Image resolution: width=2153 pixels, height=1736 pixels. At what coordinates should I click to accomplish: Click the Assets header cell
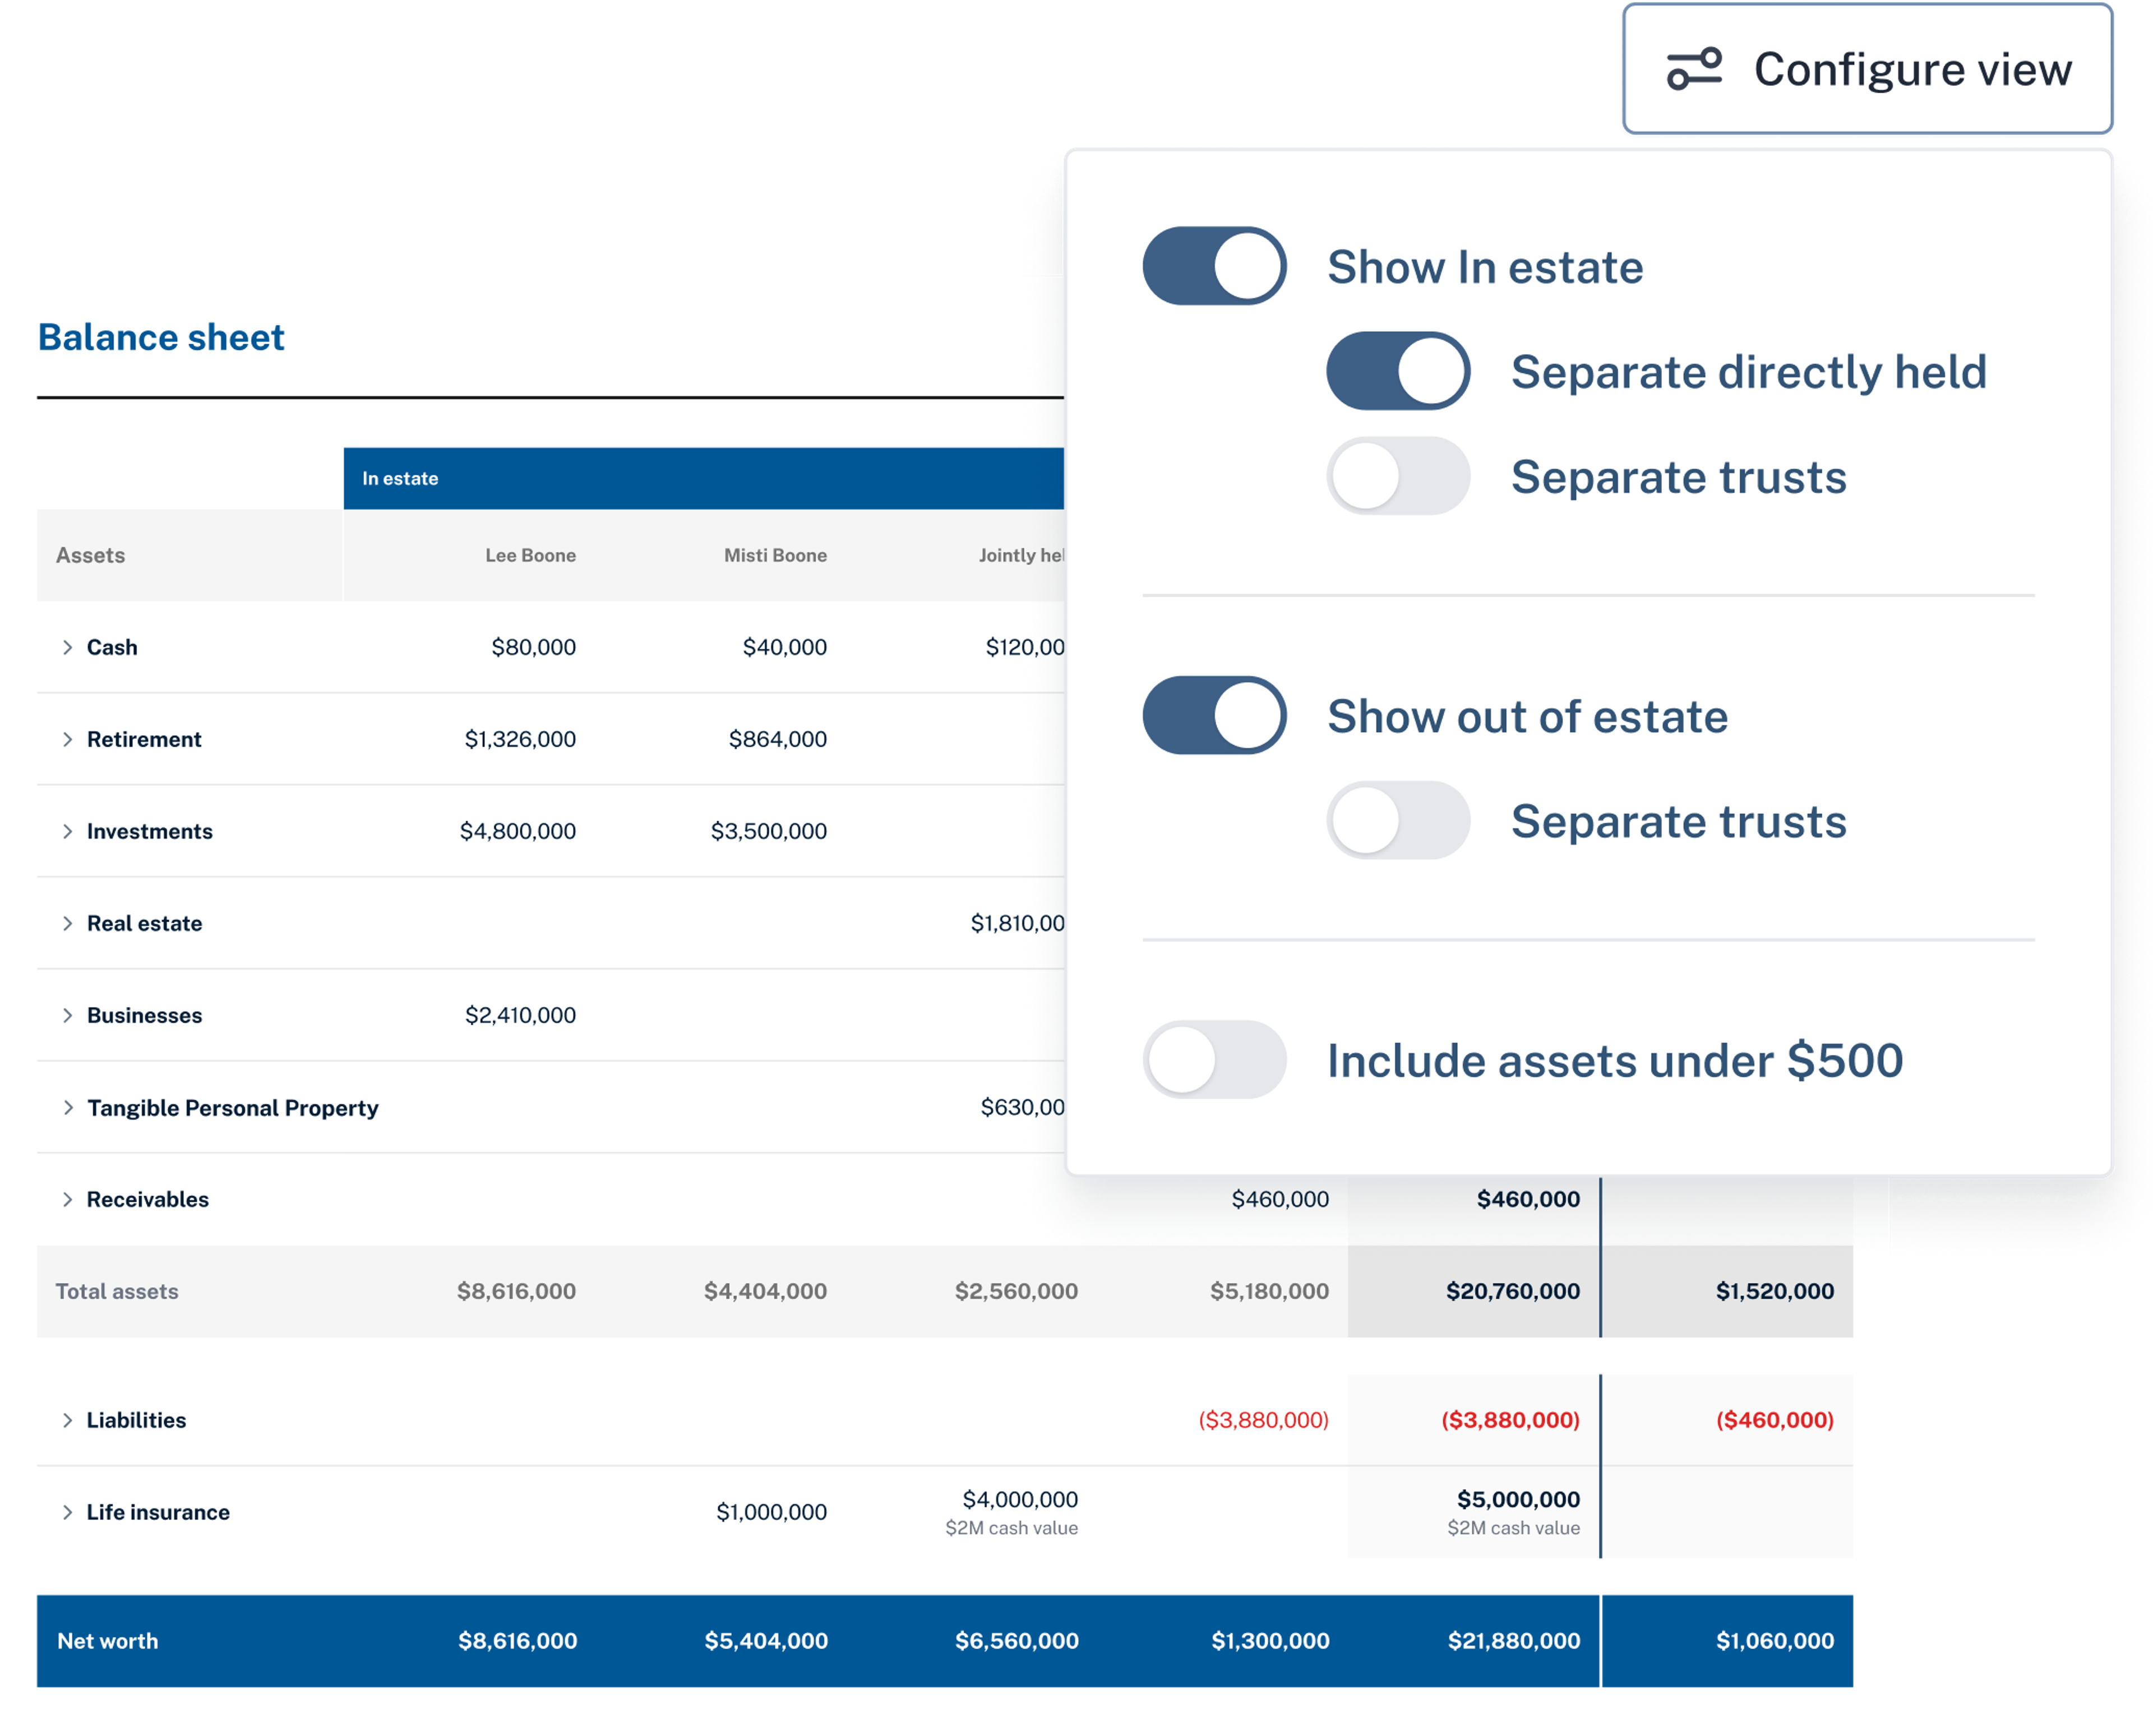[189, 555]
